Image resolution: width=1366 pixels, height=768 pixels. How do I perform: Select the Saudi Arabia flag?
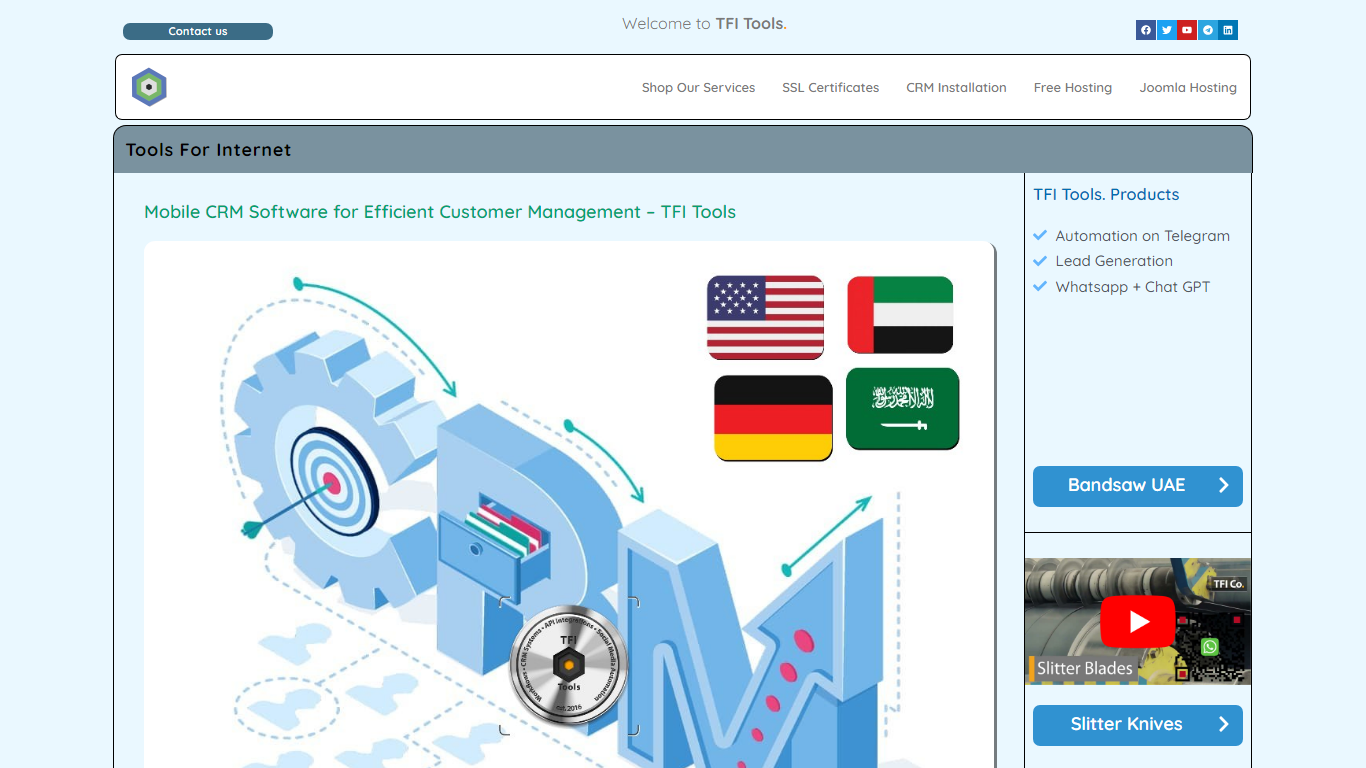[x=903, y=409]
